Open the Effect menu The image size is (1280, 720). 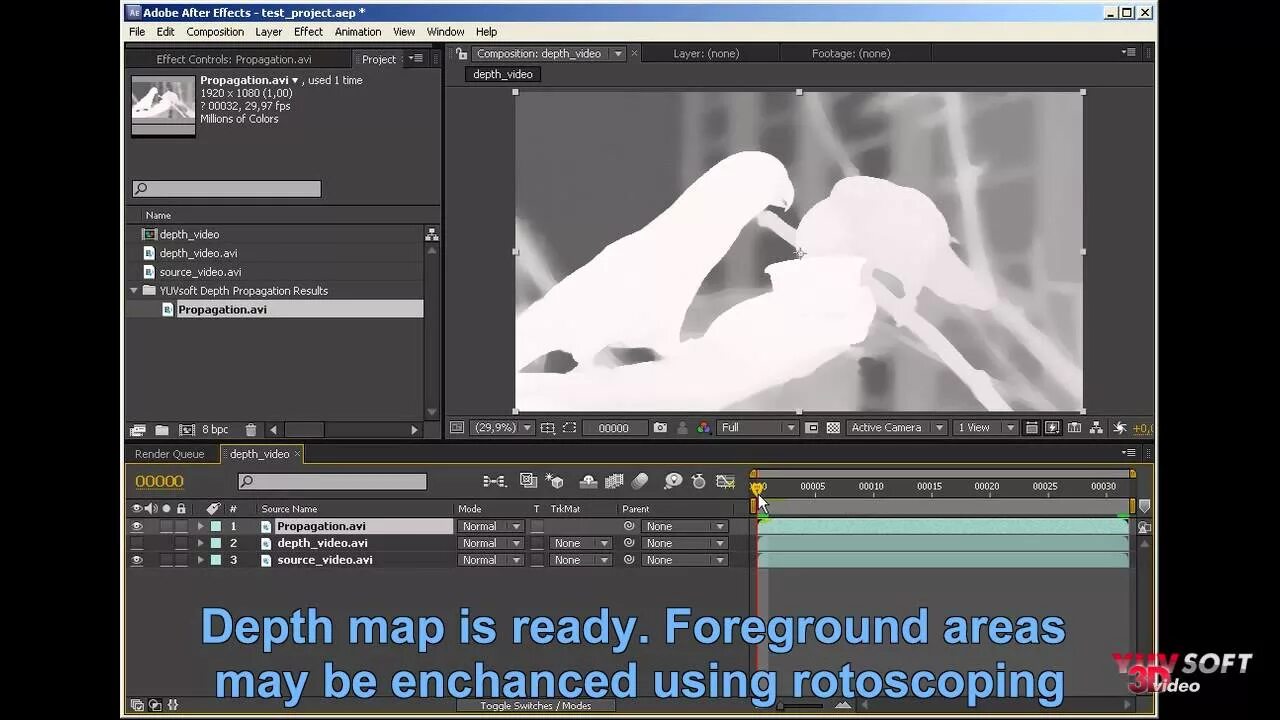308,32
